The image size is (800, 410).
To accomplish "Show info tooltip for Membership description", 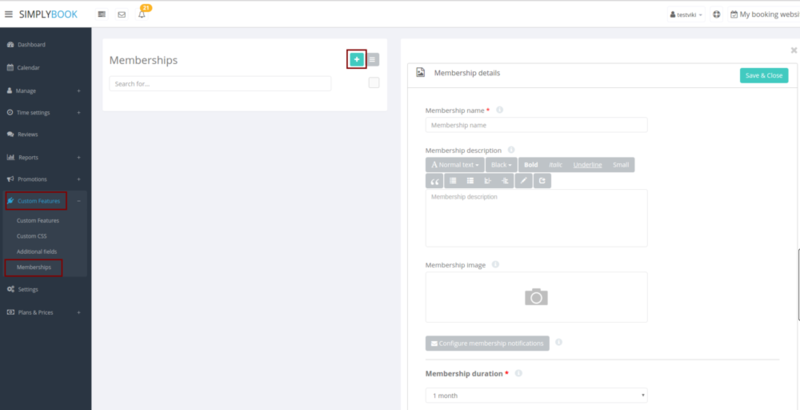I will click(511, 150).
